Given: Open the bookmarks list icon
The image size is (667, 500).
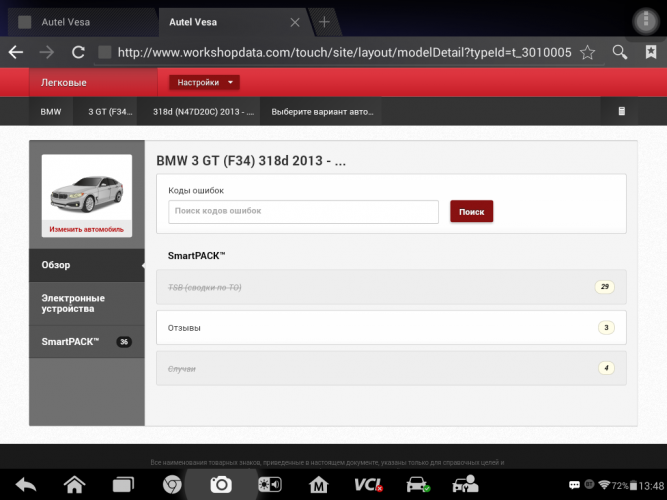Looking at the screenshot, I should (x=651, y=52).
